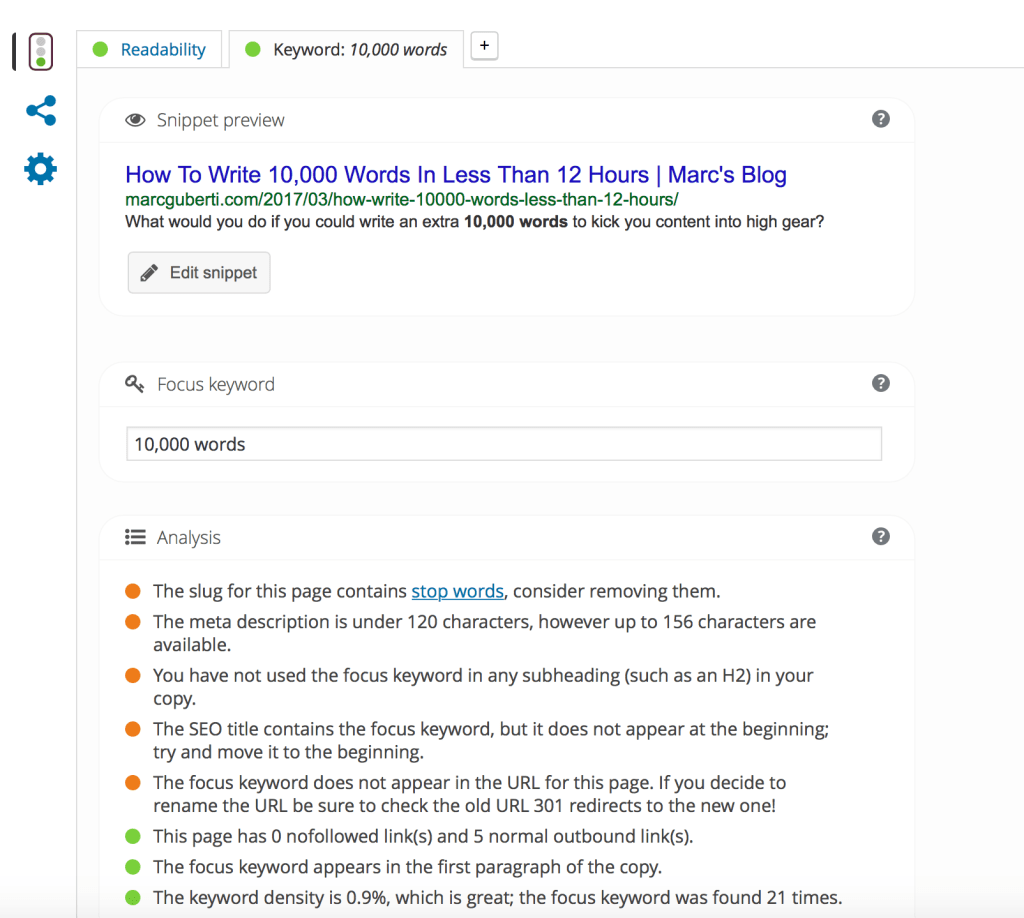Expand Focus keyword help via question mark
Viewport: 1024px width, 918px height.
pos(881,383)
